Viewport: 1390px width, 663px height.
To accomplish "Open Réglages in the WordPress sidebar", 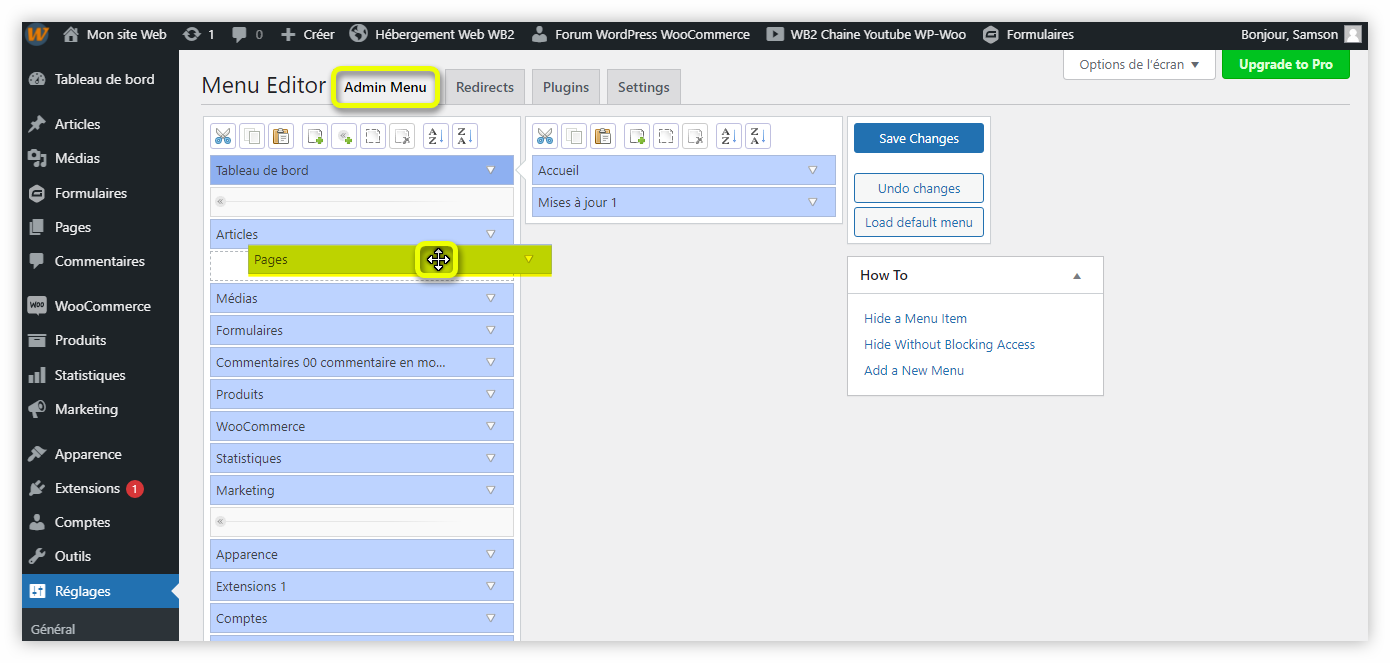I will pyautogui.click(x=73, y=590).
